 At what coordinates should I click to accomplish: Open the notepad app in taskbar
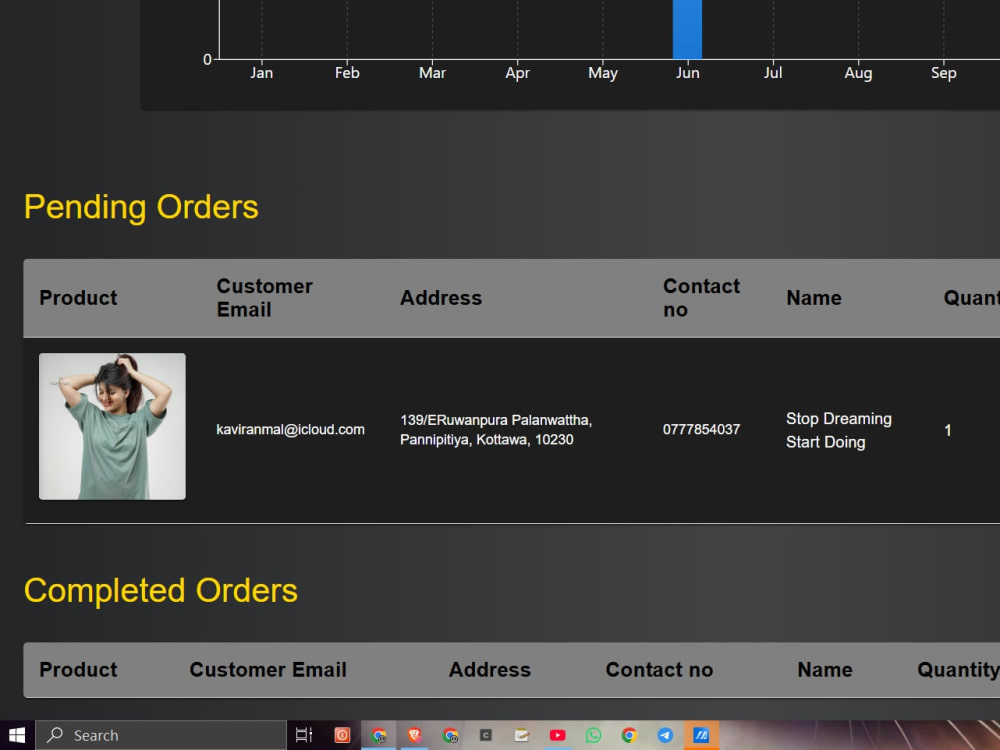coord(522,735)
